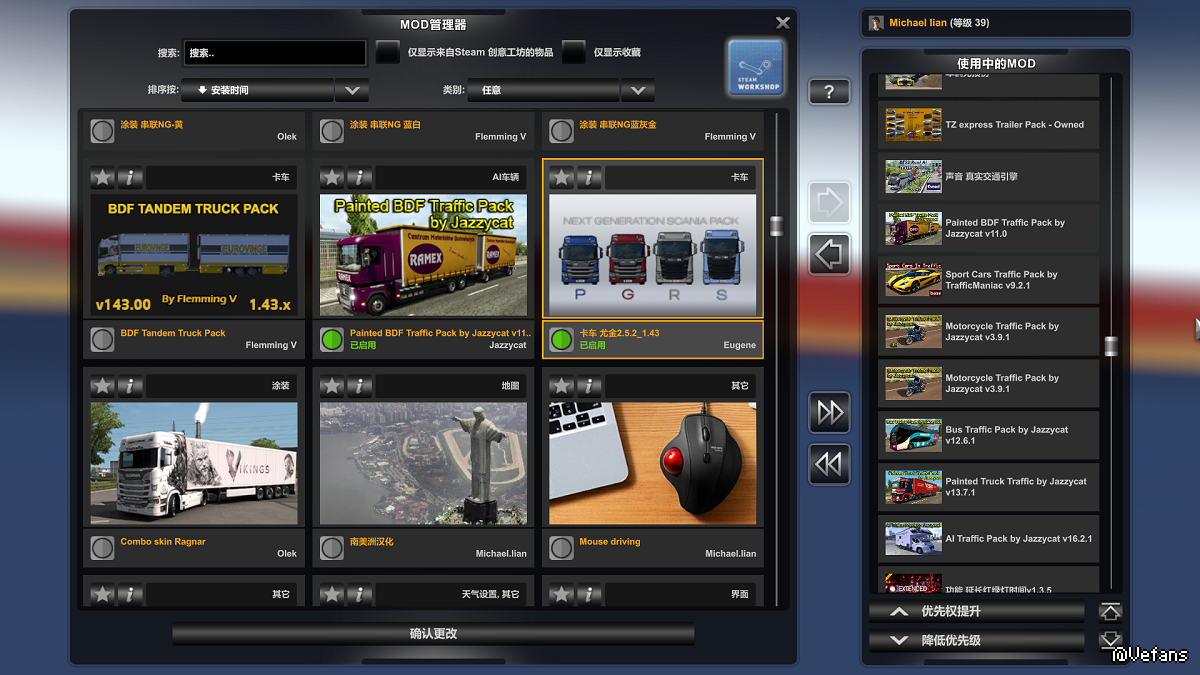The height and width of the screenshot is (675, 1200).
Task: Select Bus Traffic Pack by Jazzycat v12.6.1
Action: [988, 435]
